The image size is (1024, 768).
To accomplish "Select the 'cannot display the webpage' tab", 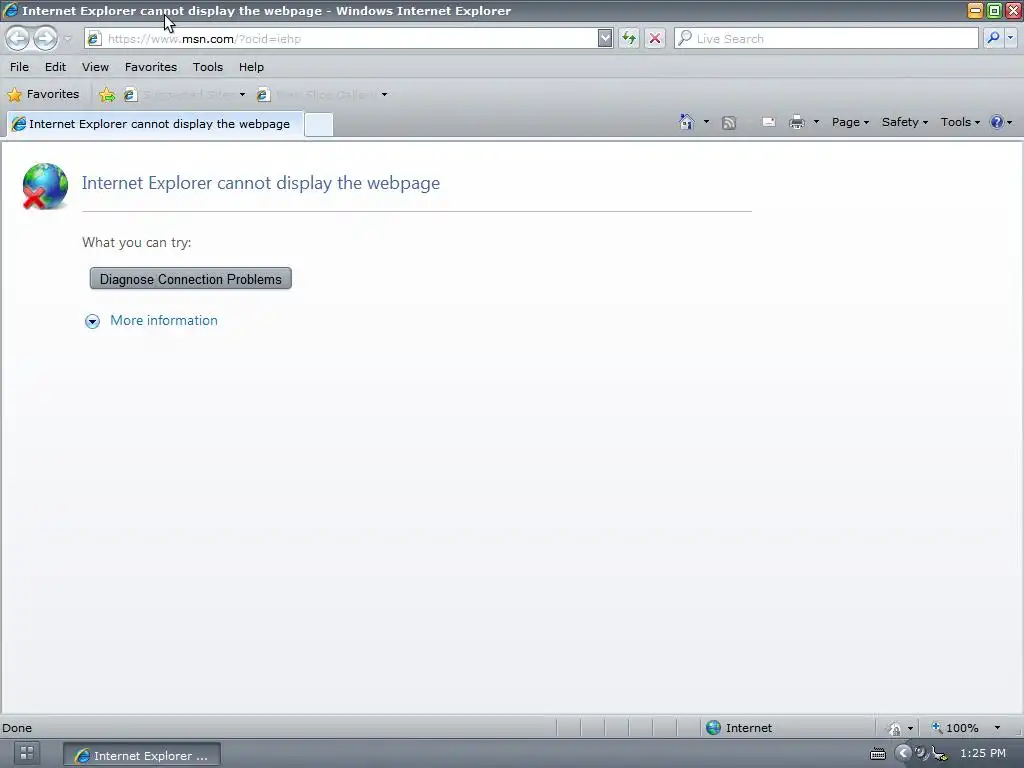I will coord(155,124).
